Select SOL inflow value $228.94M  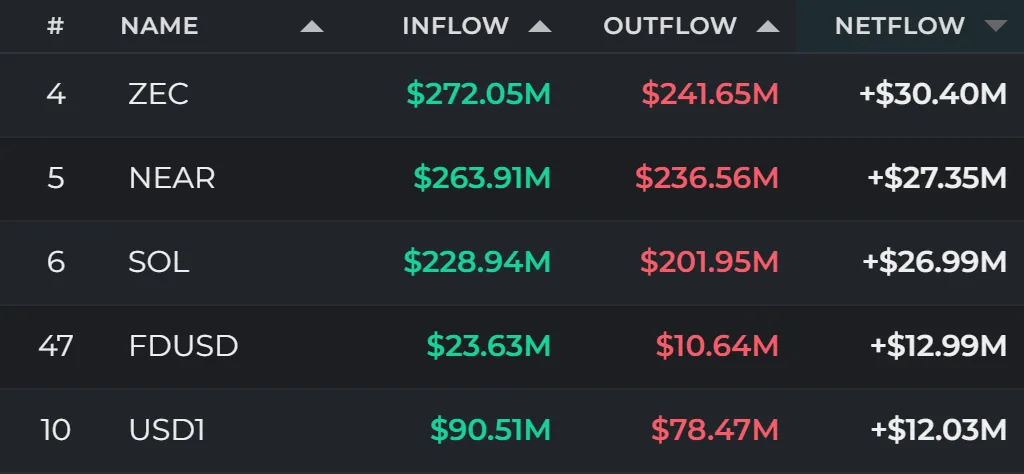477,262
